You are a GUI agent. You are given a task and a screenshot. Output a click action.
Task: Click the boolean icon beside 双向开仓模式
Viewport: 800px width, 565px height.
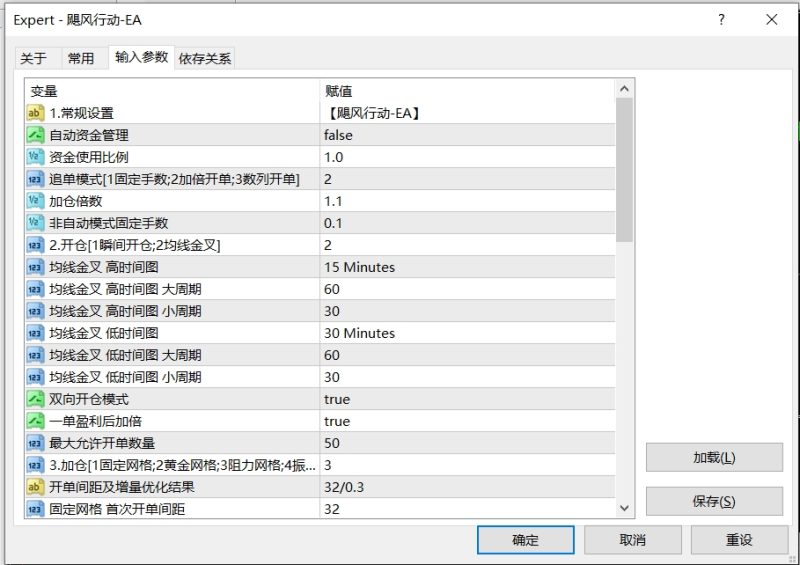click(35, 399)
